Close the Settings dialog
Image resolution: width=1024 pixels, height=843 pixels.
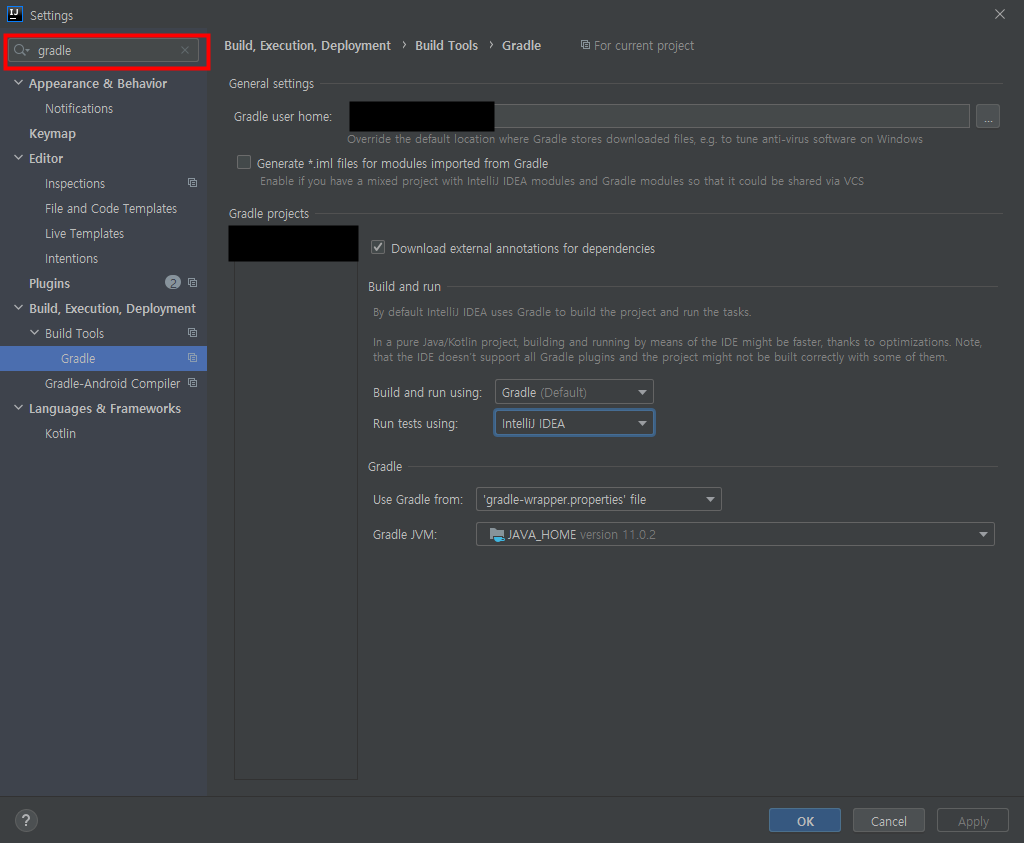(999, 14)
